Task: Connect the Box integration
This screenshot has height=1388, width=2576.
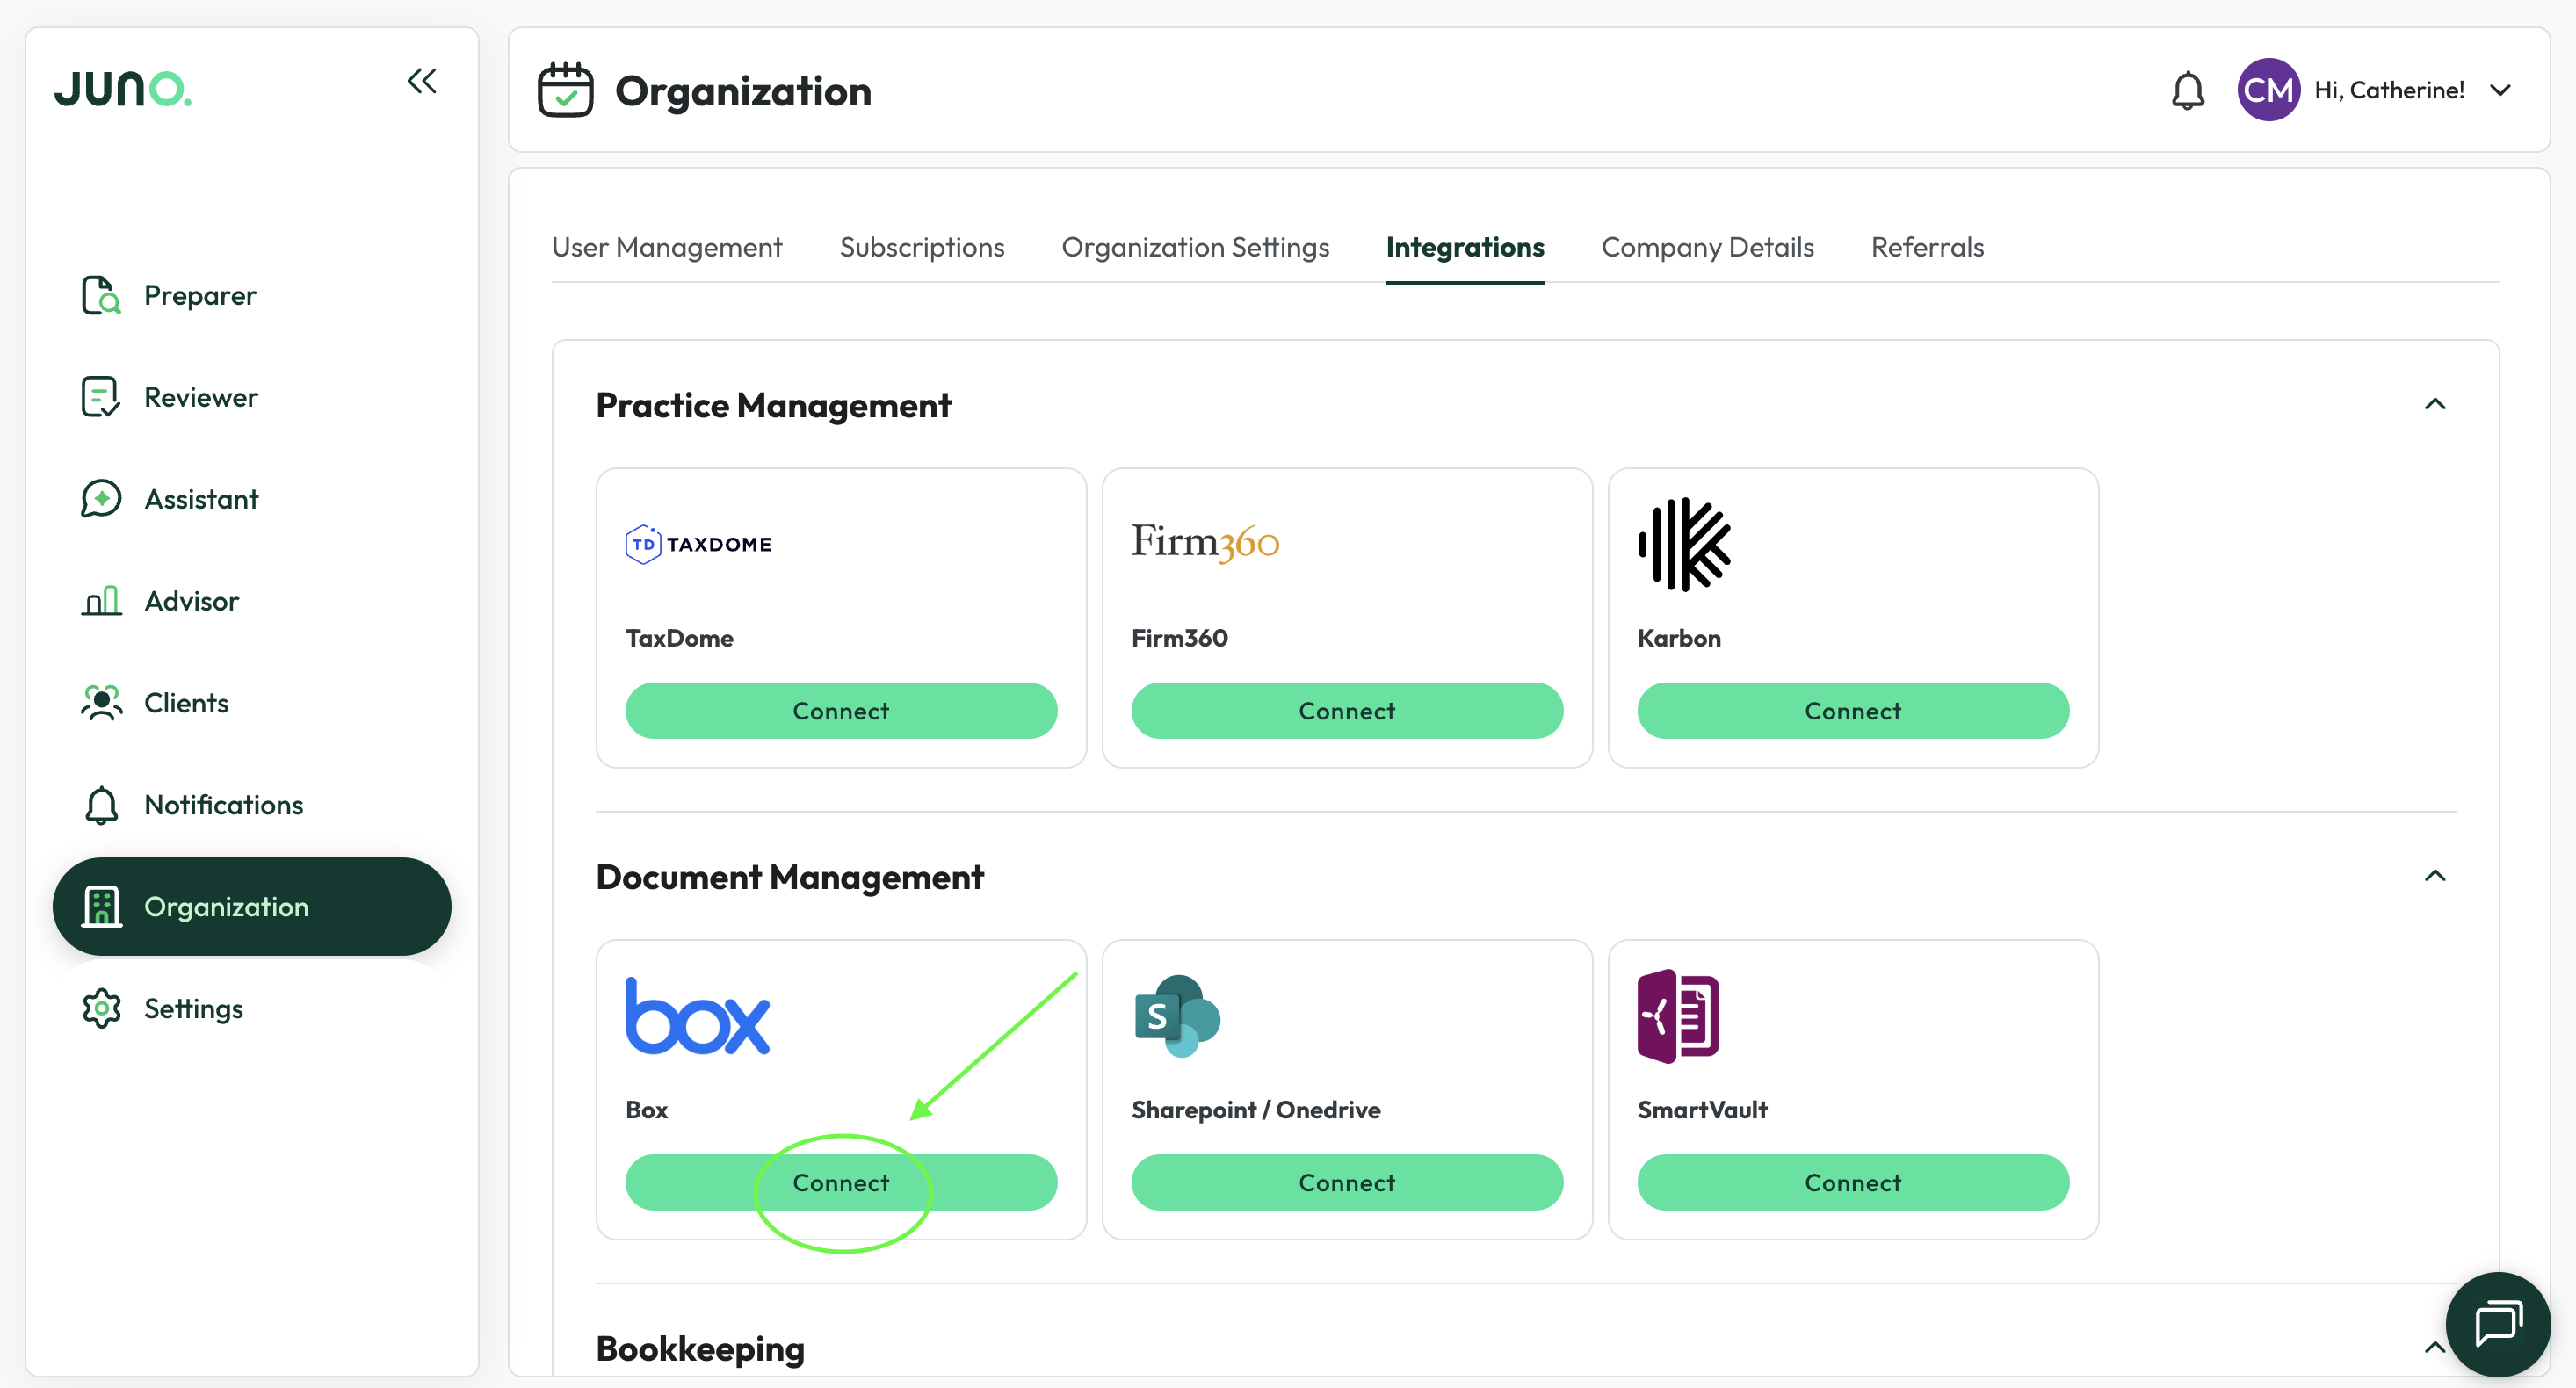Action: (841, 1182)
